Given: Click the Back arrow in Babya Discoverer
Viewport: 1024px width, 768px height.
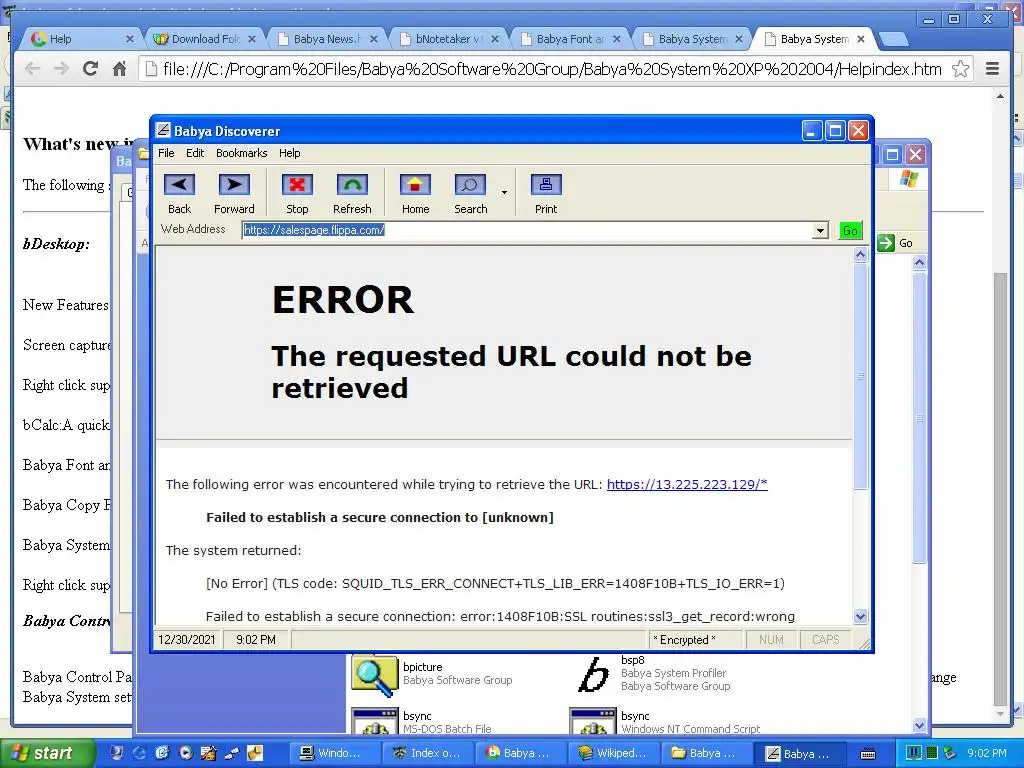Looking at the screenshot, I should (x=179, y=185).
